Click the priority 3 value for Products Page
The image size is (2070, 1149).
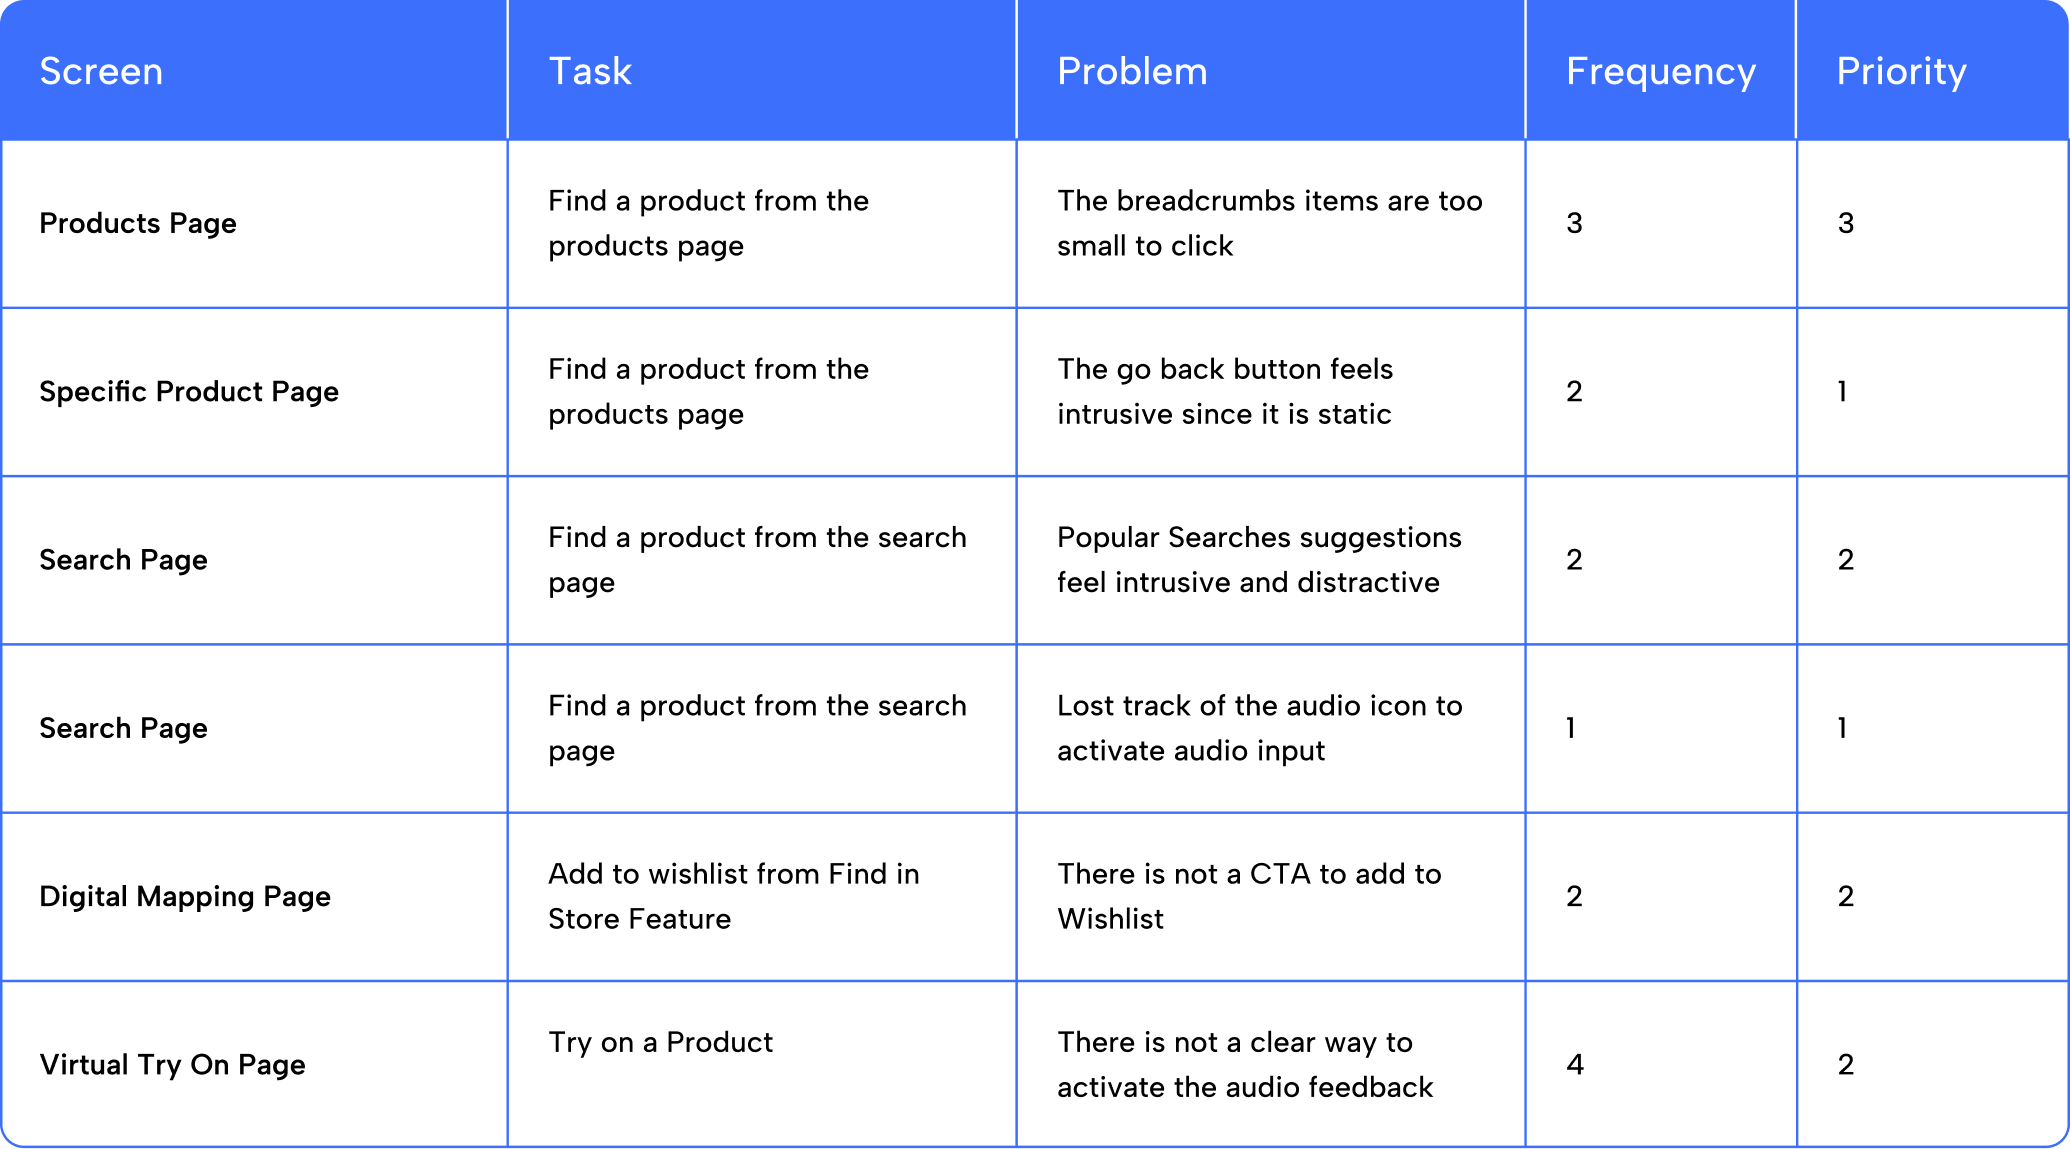click(1846, 223)
